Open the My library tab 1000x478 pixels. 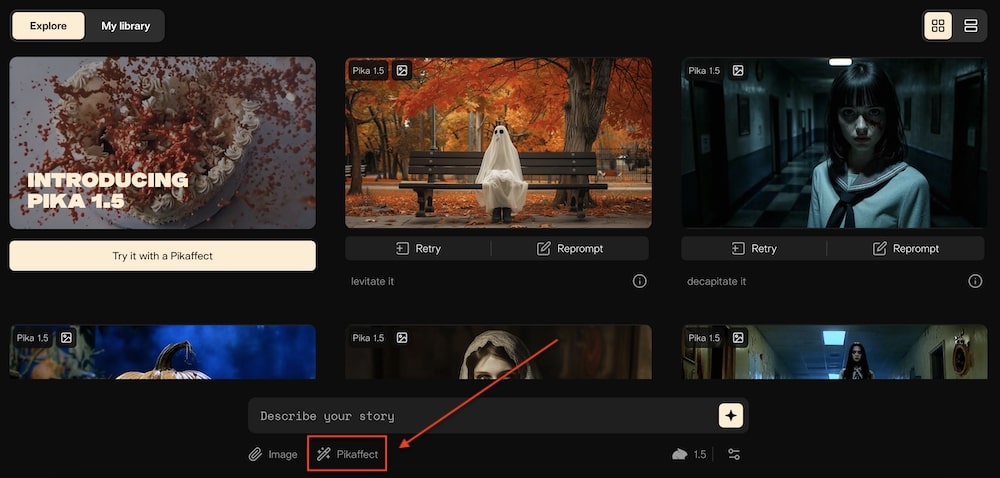coord(126,26)
